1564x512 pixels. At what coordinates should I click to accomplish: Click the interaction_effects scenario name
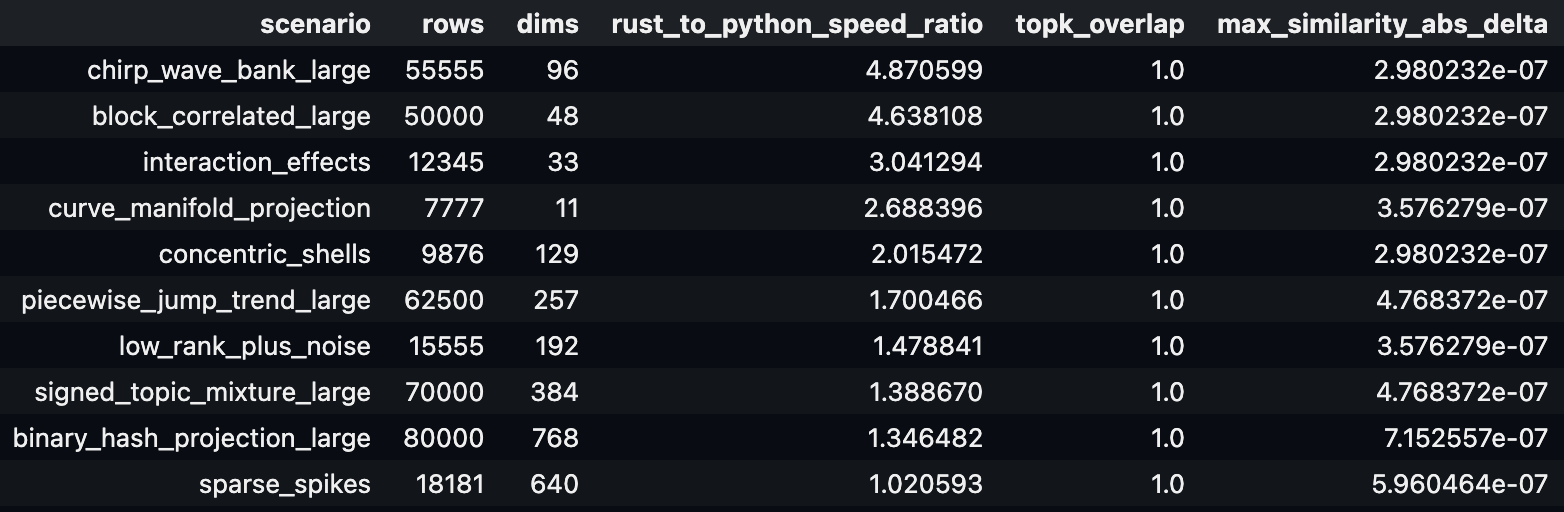point(256,162)
